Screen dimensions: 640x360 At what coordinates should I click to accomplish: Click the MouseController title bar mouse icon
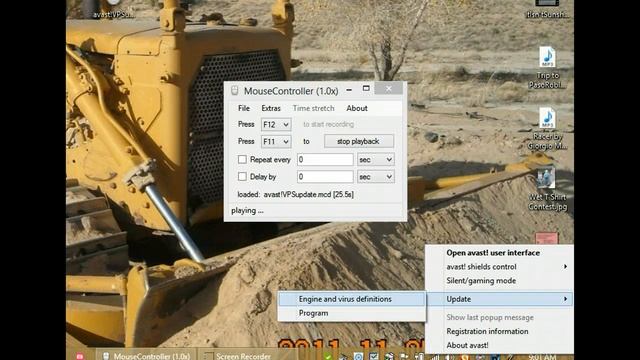point(234,91)
